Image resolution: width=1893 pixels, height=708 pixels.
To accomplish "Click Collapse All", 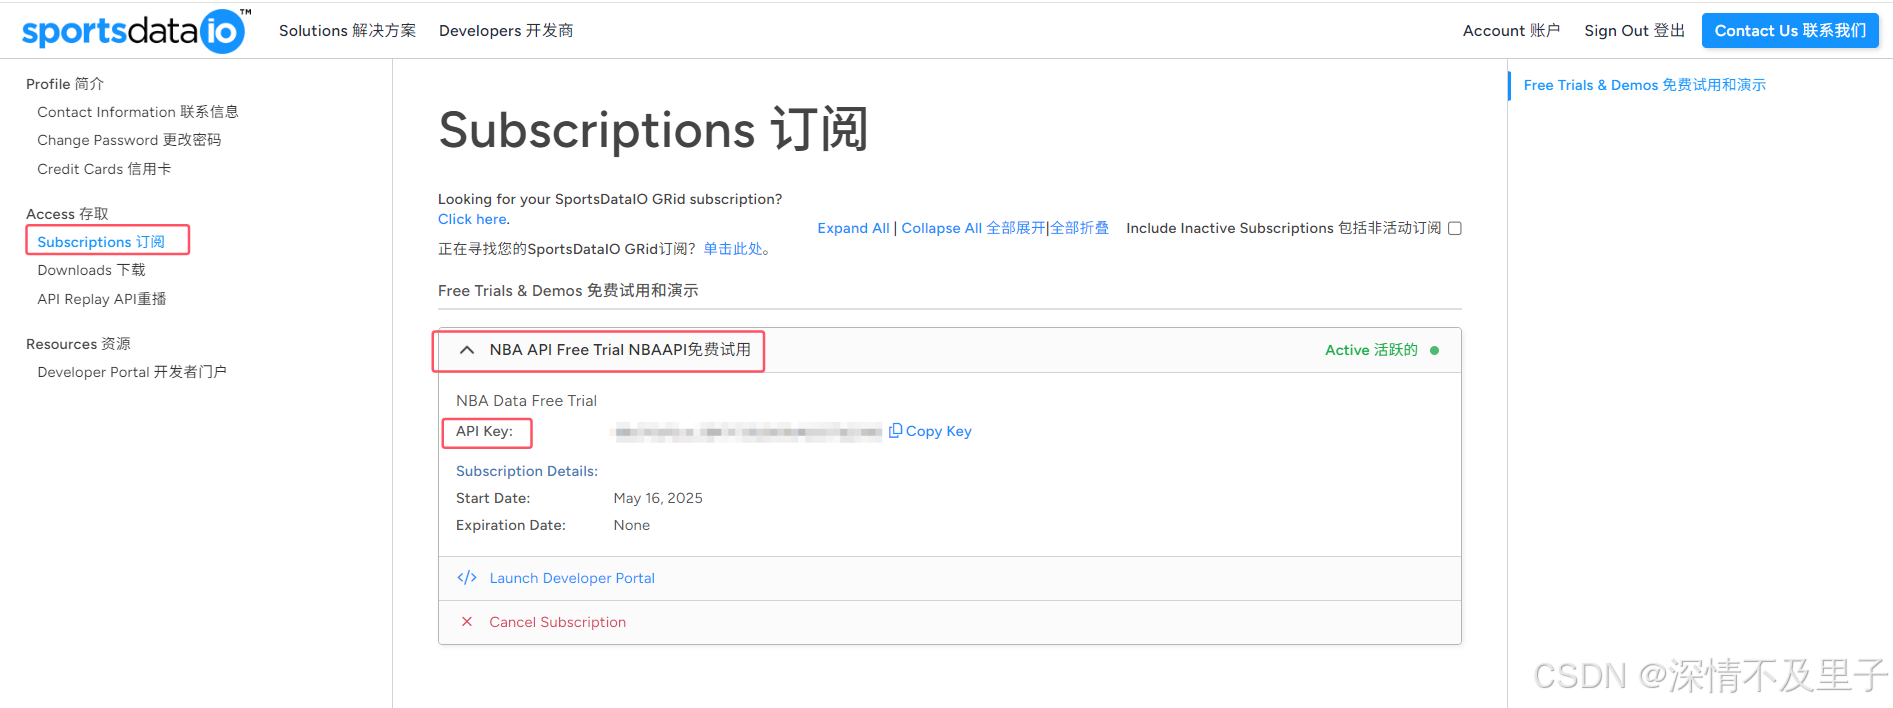I will [941, 228].
